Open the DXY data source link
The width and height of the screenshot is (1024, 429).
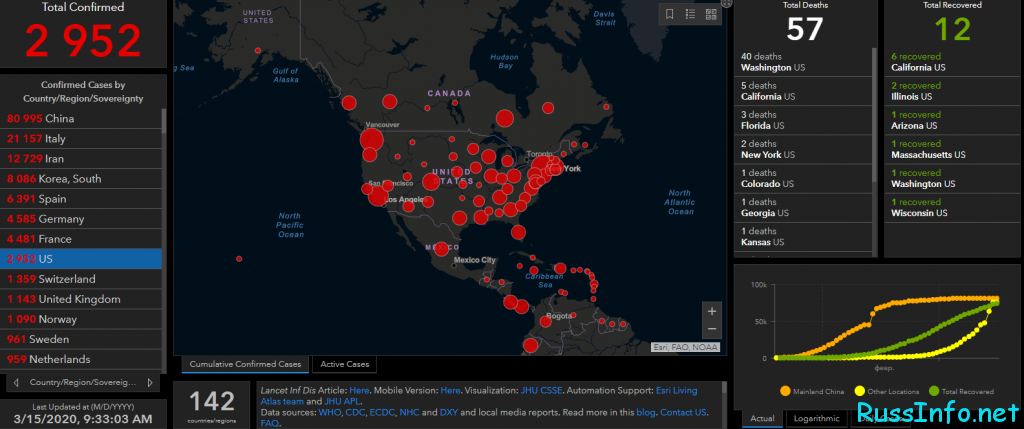click(450, 413)
